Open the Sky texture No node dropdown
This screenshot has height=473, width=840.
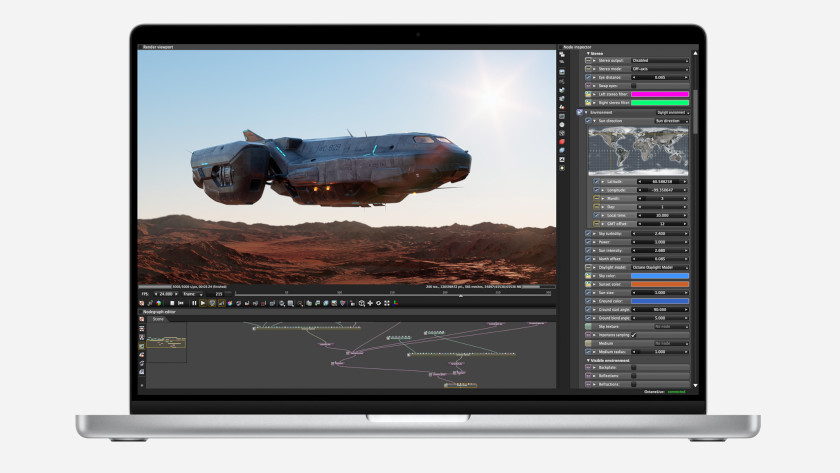[671, 326]
